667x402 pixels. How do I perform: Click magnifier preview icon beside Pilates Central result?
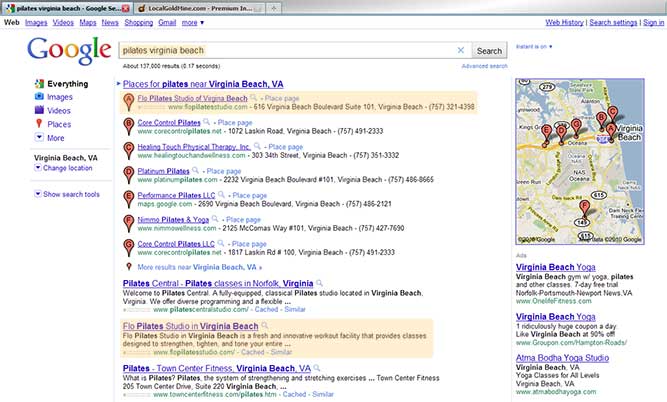point(319,283)
